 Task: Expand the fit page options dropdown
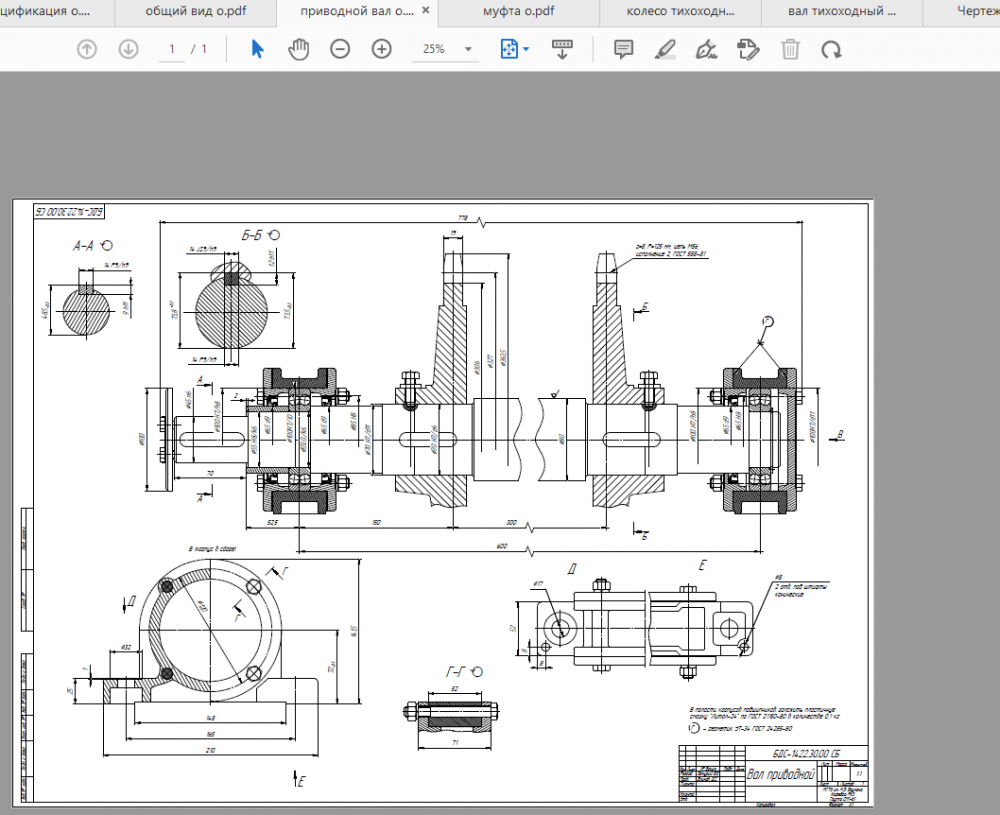pyautogui.click(x=526, y=49)
